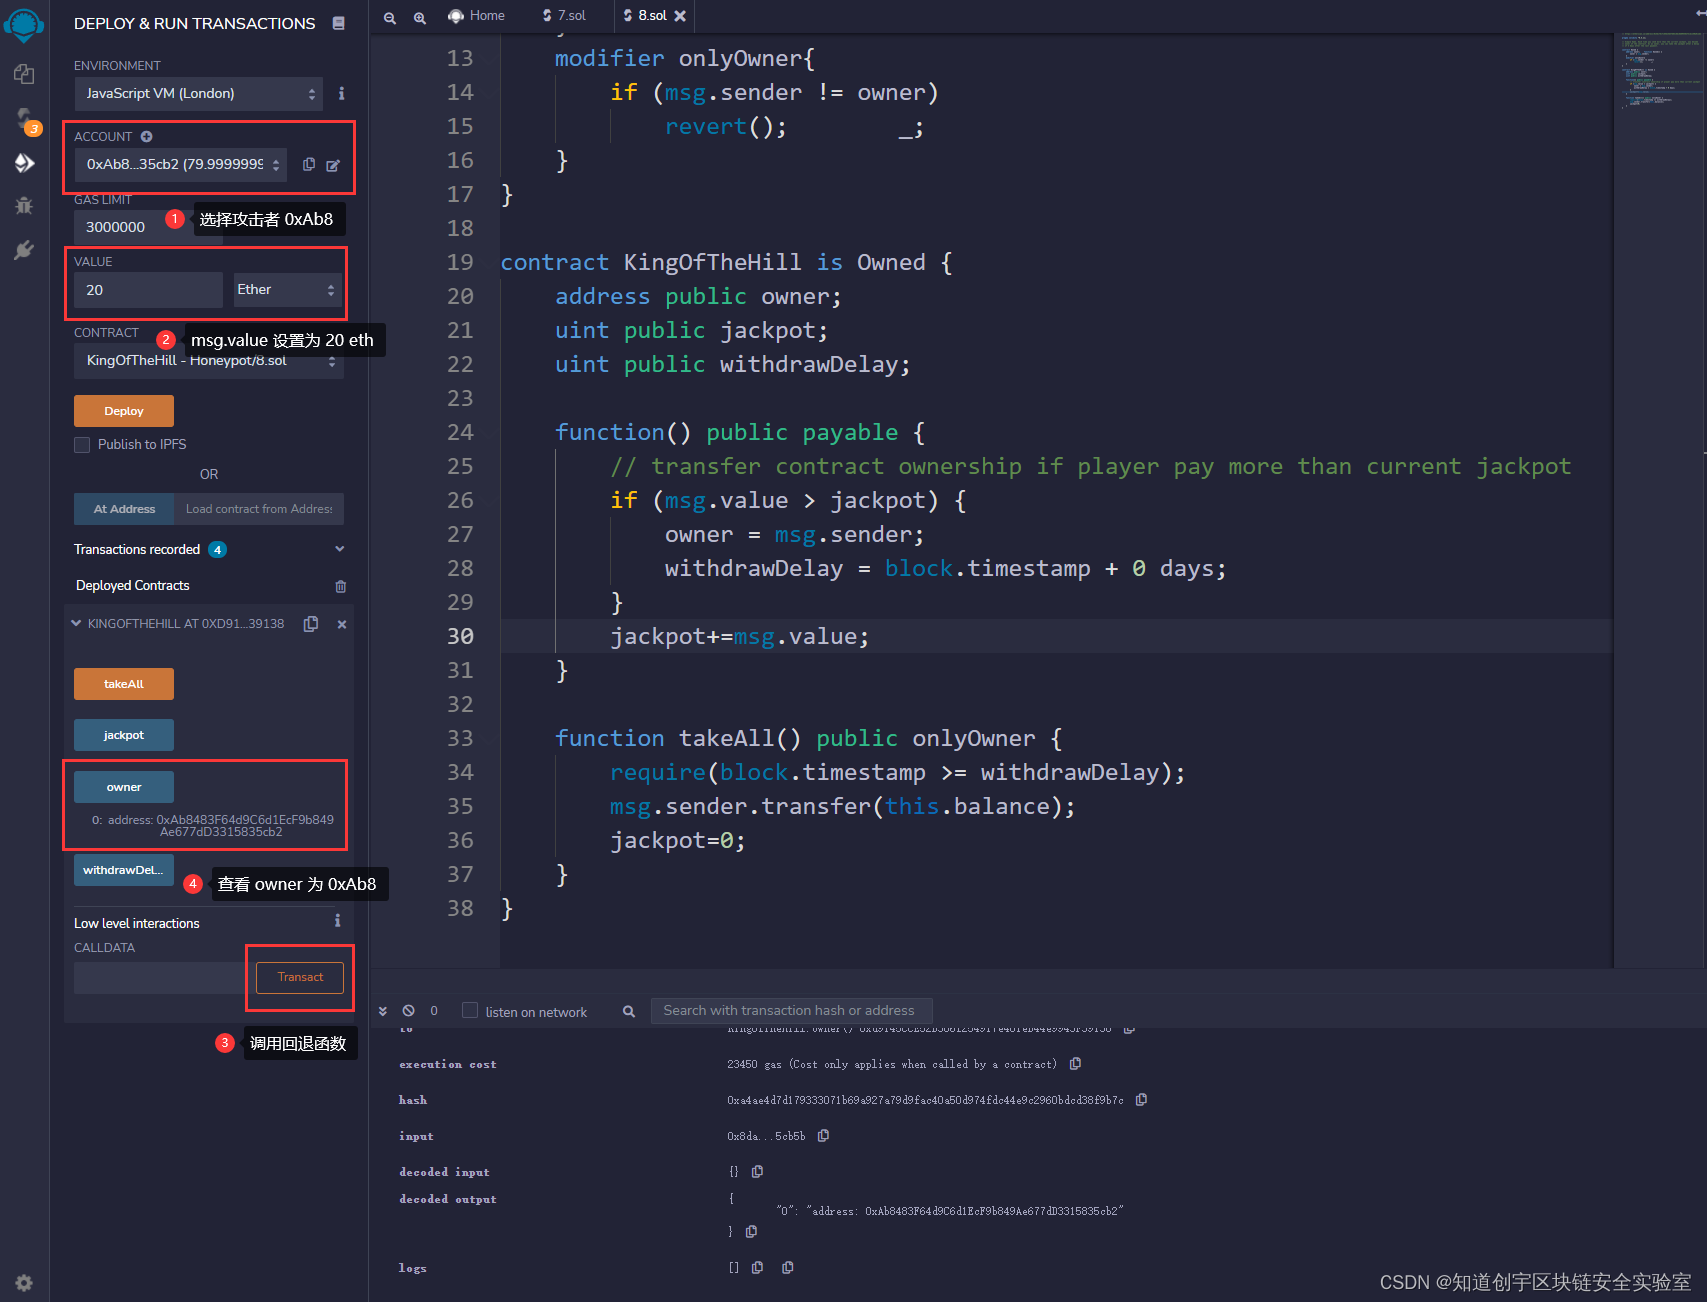
Task: Click the transaction hash search field
Action: (792, 1011)
